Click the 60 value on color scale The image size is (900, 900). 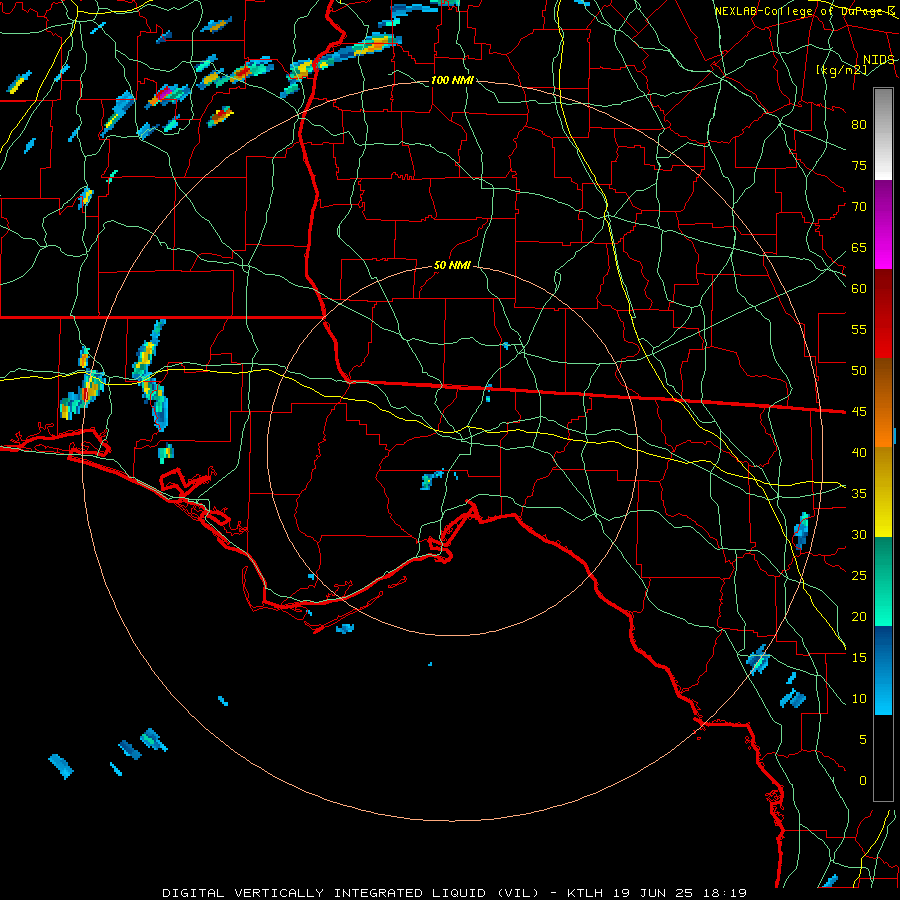(x=859, y=289)
